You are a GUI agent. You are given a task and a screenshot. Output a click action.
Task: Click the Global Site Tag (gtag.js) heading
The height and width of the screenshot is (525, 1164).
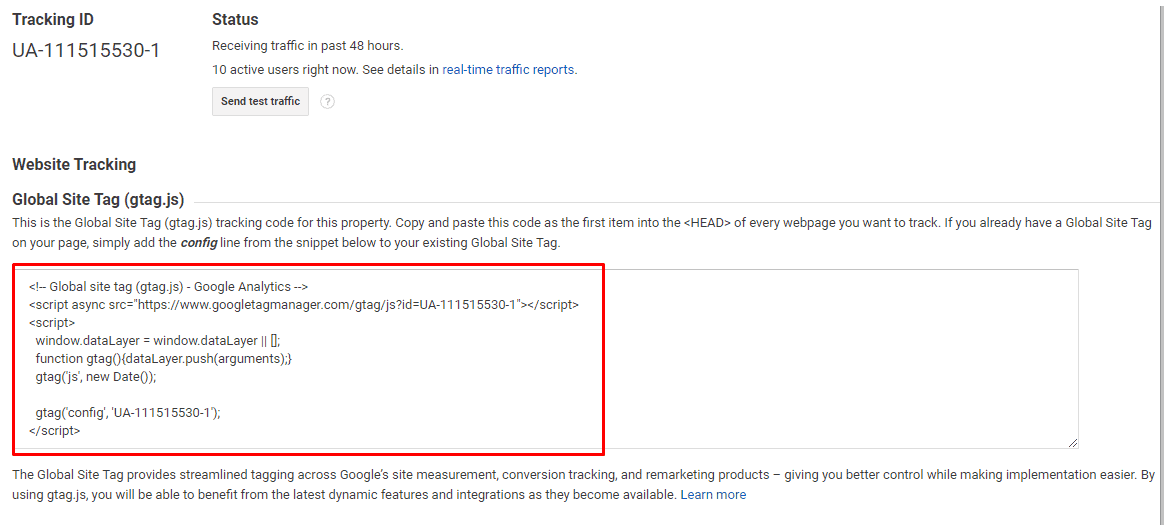pos(98,199)
